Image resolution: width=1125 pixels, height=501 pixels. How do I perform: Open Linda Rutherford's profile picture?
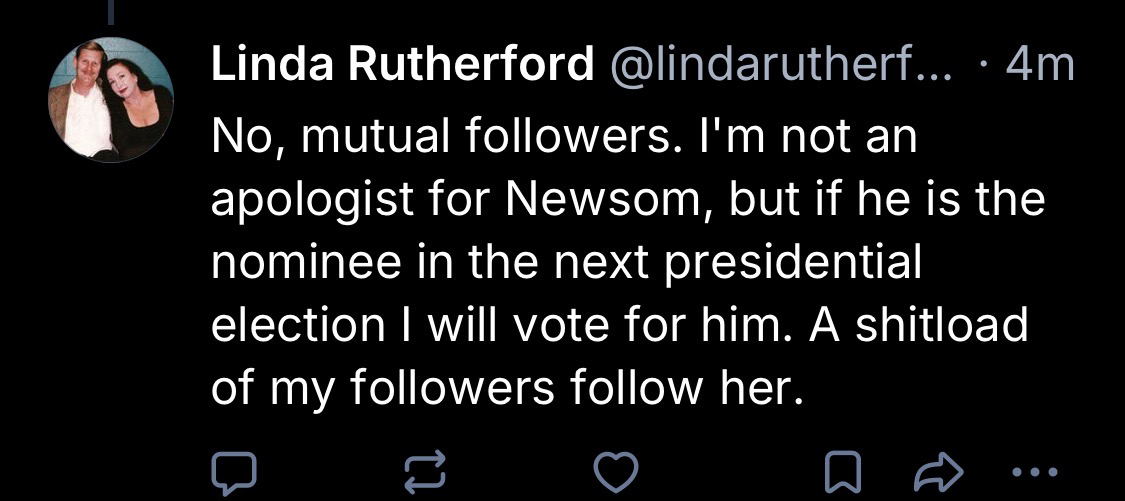[111, 100]
